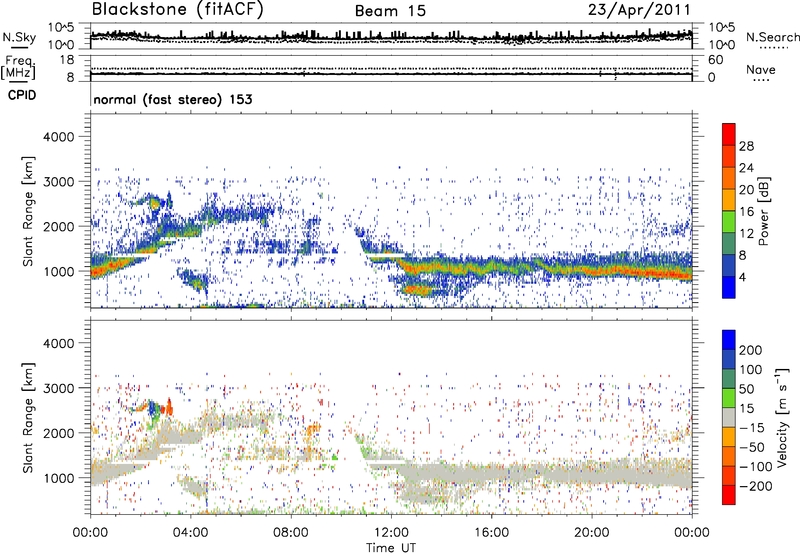The width and height of the screenshot is (800, 554).
Task: Click the "N.Sky" legend label
Action: pyautogui.click(x=19, y=37)
